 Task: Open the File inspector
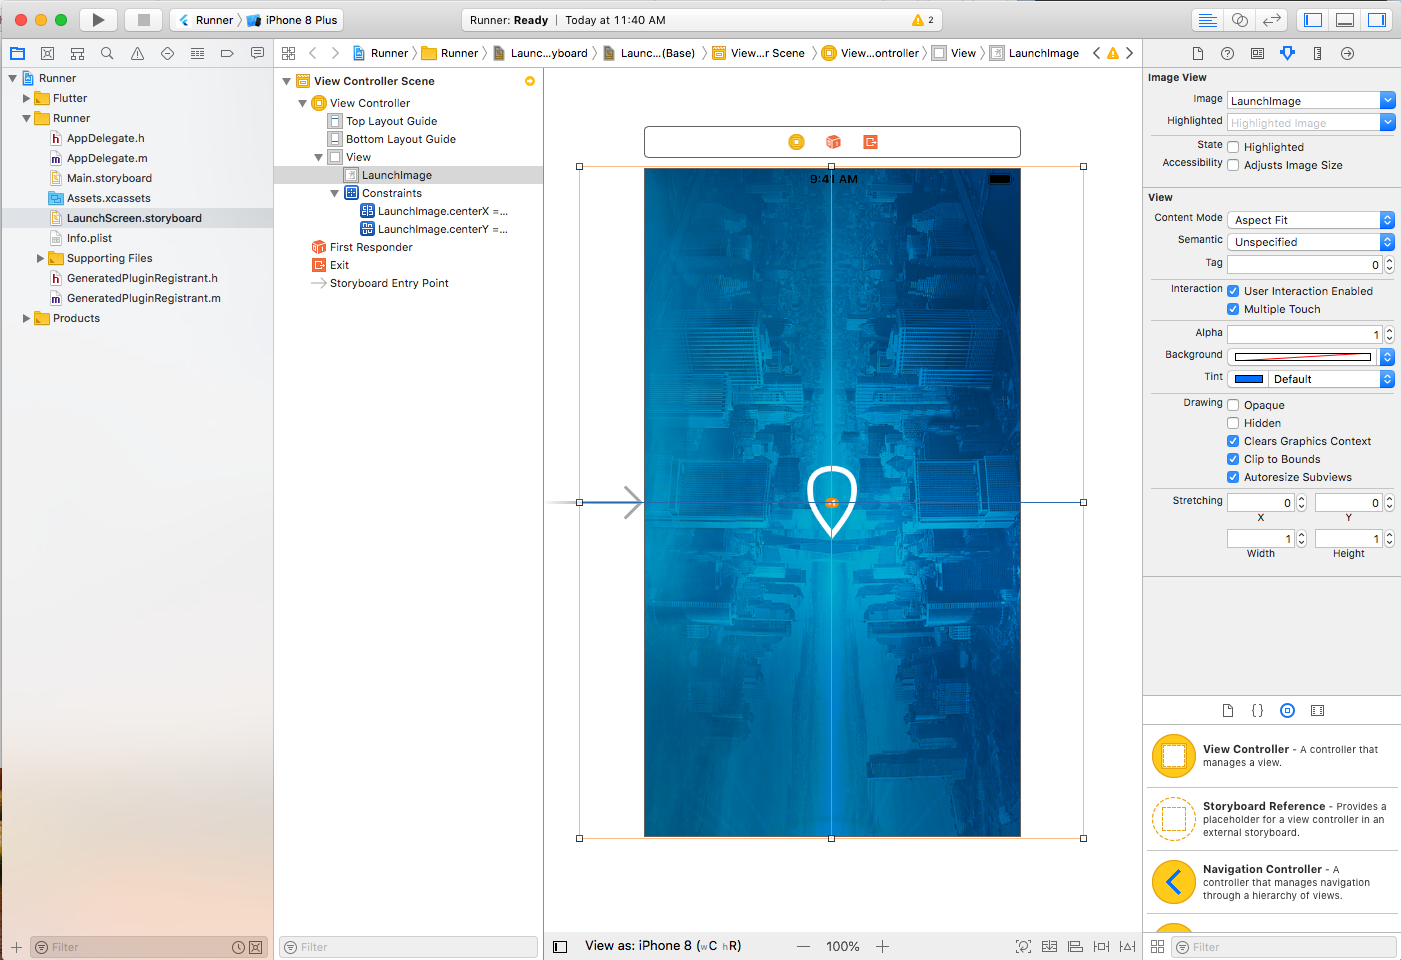[1198, 52]
